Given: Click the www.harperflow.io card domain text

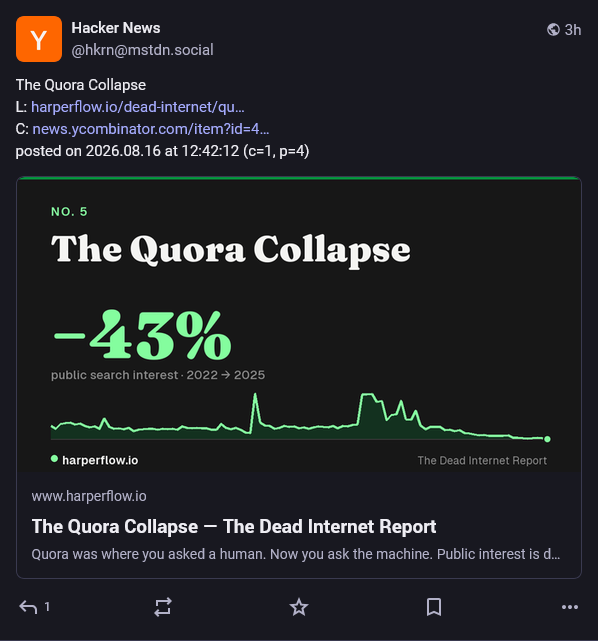Looking at the screenshot, I should click(x=89, y=496).
